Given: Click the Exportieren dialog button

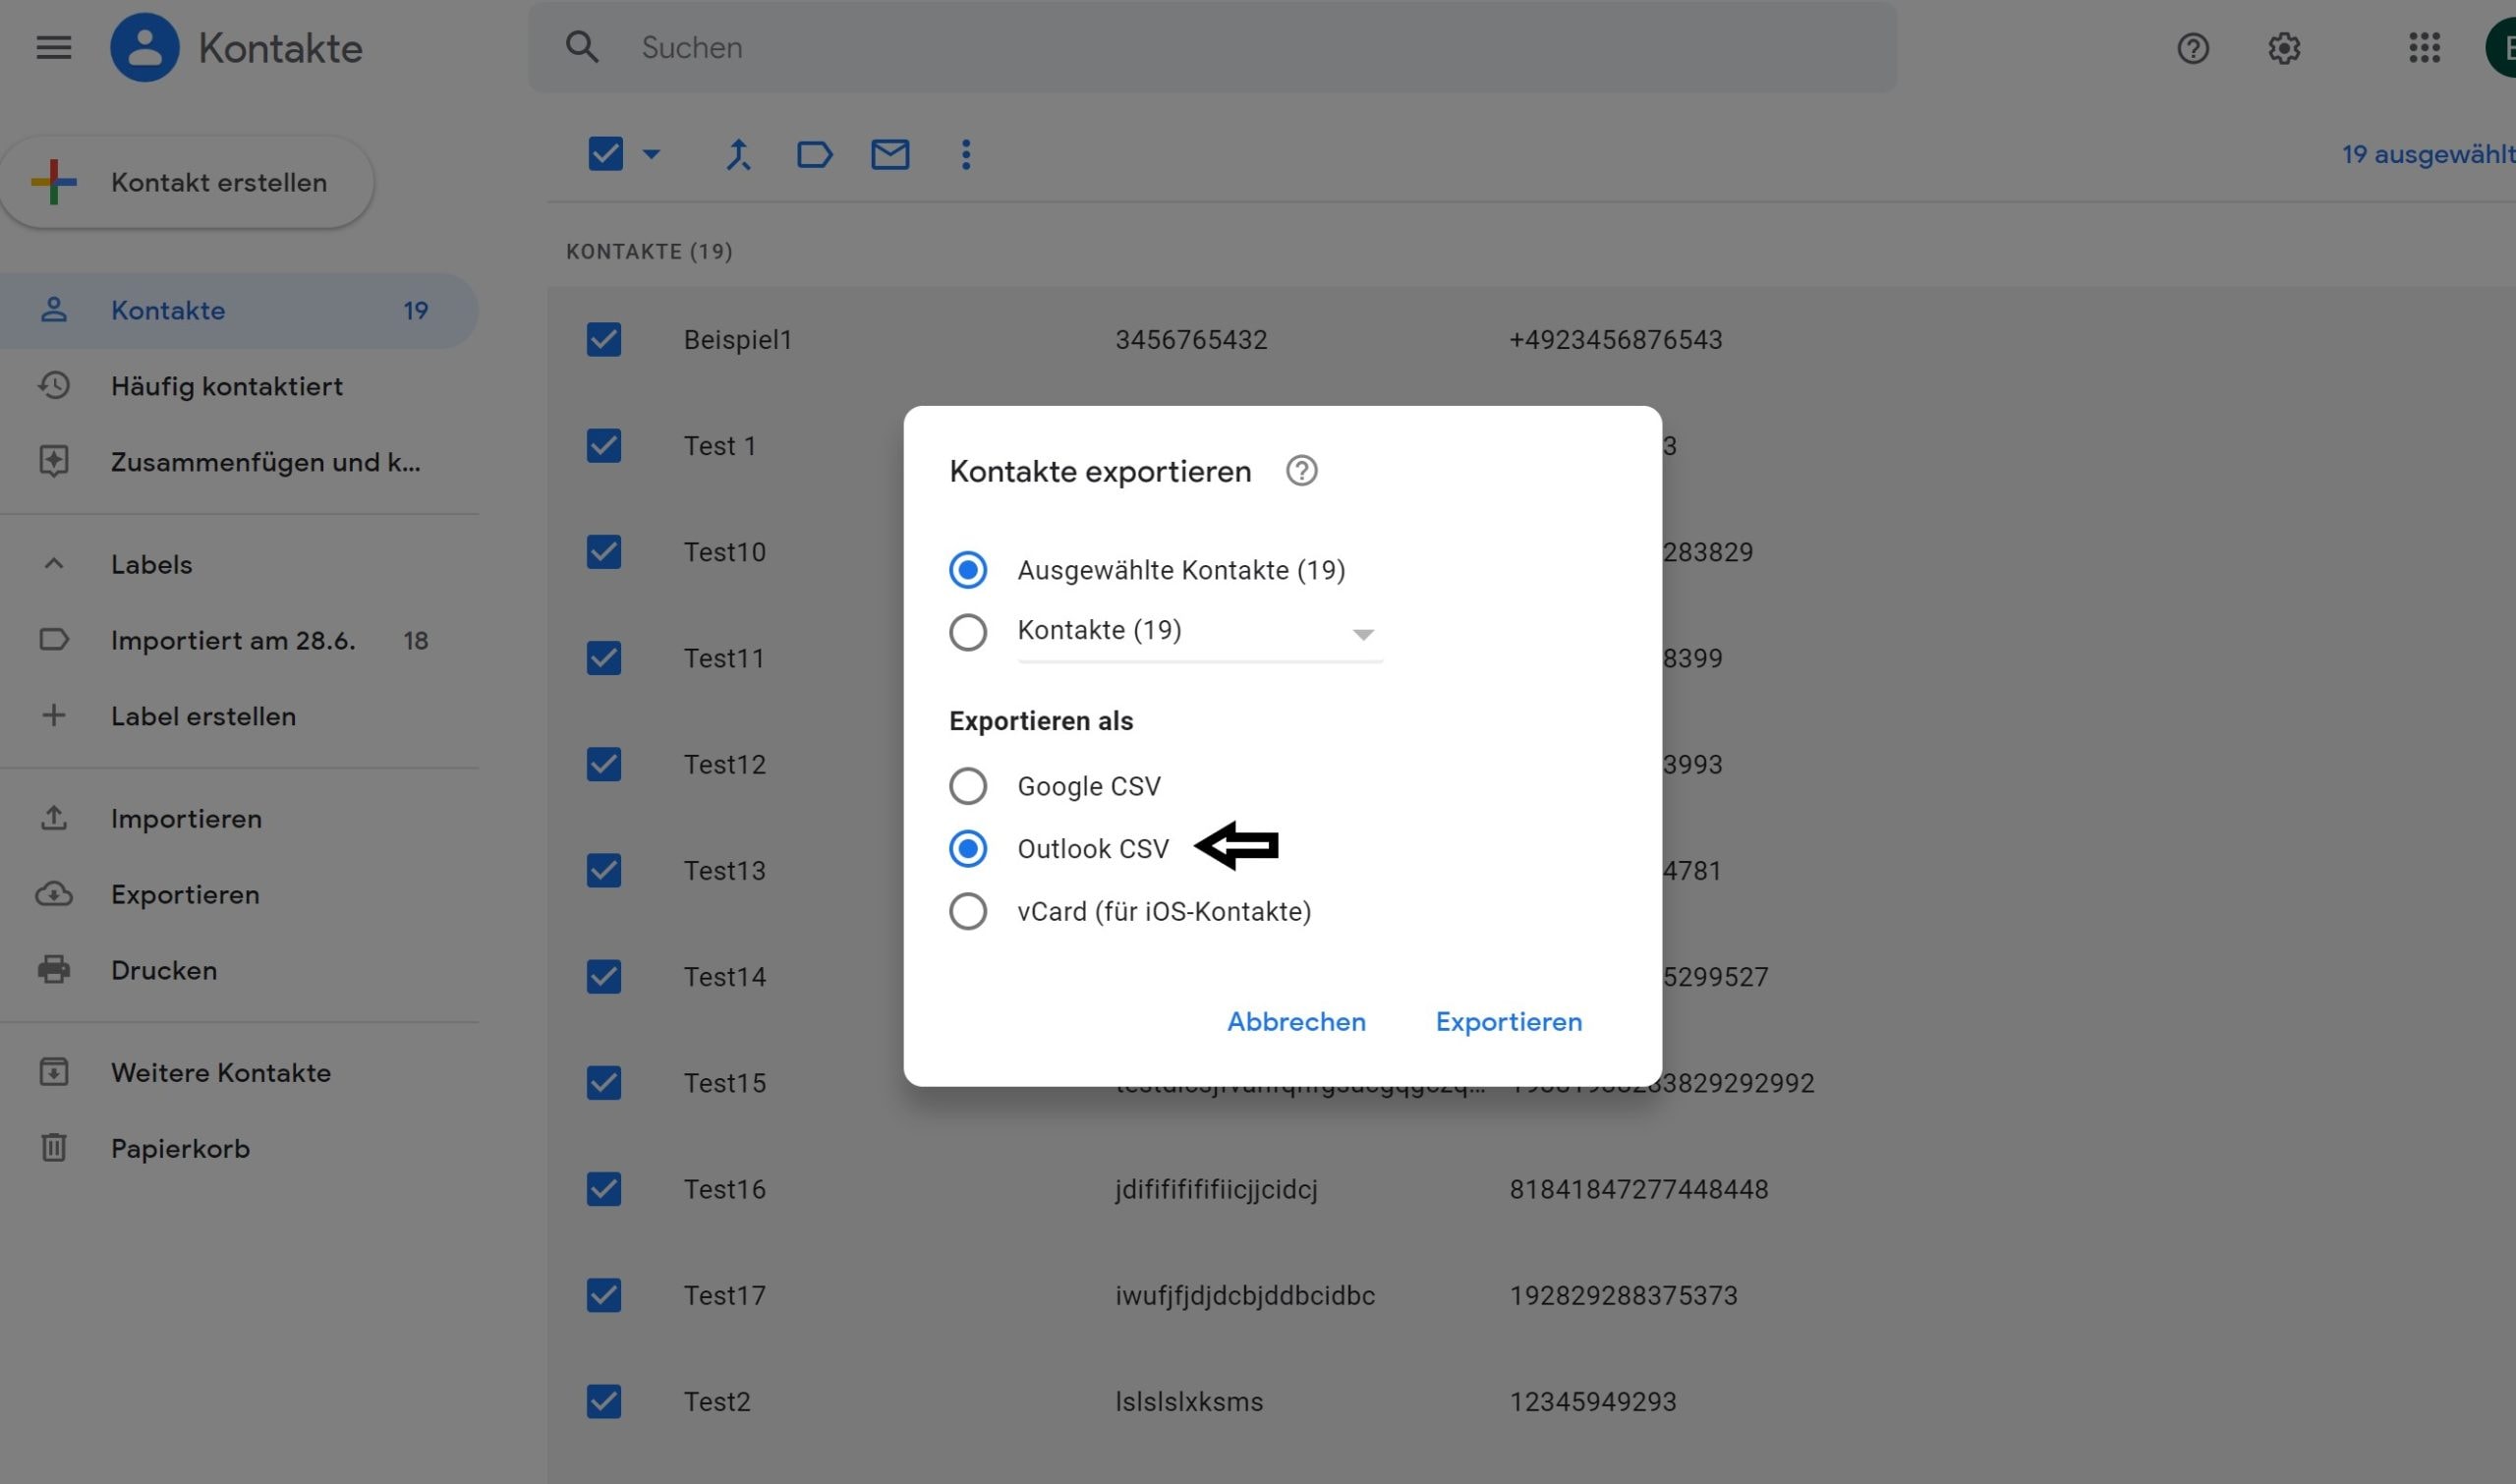Looking at the screenshot, I should click(x=1508, y=1022).
